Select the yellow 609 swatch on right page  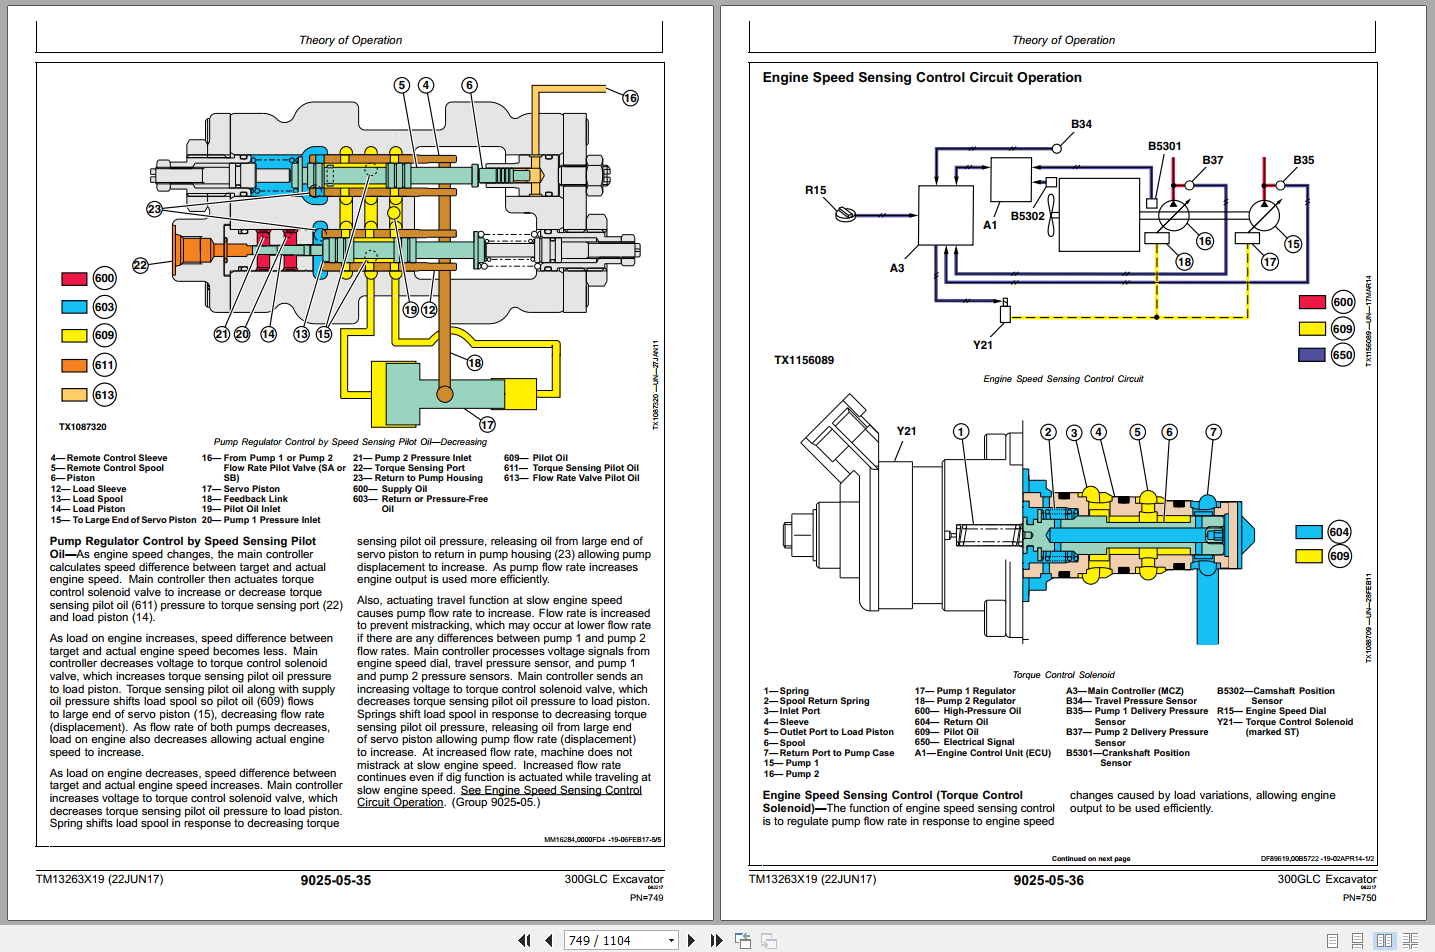click(x=1312, y=327)
